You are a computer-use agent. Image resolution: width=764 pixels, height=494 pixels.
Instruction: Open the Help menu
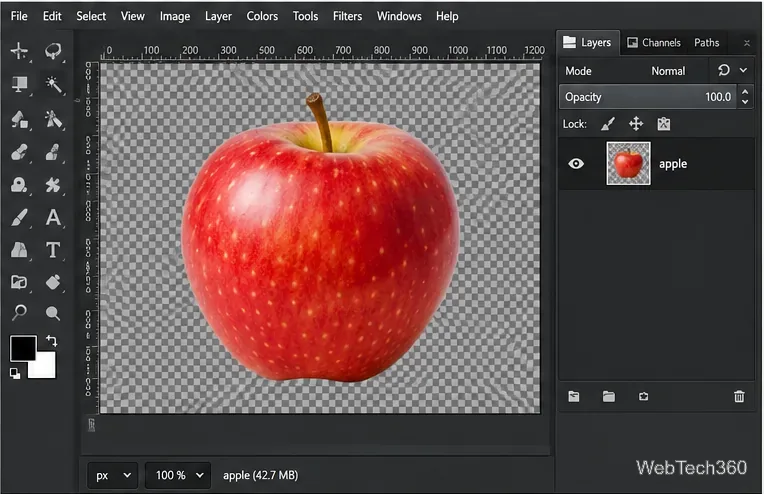click(447, 16)
